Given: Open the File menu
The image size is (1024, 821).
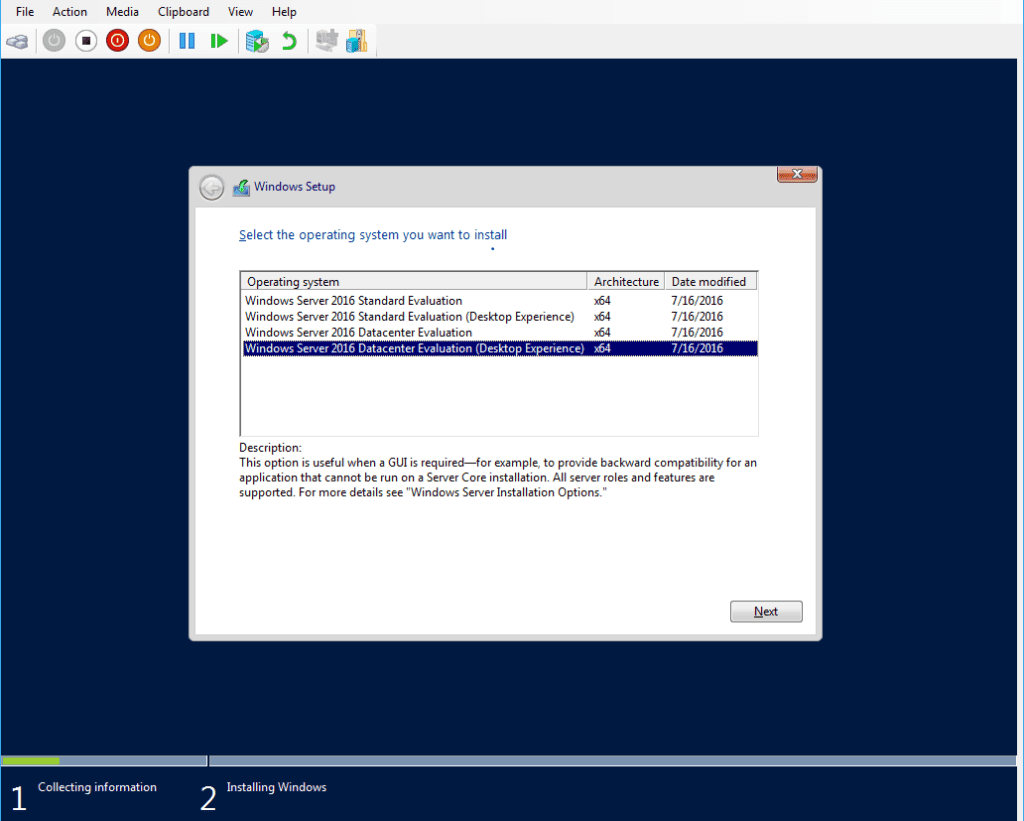Looking at the screenshot, I should (25, 12).
